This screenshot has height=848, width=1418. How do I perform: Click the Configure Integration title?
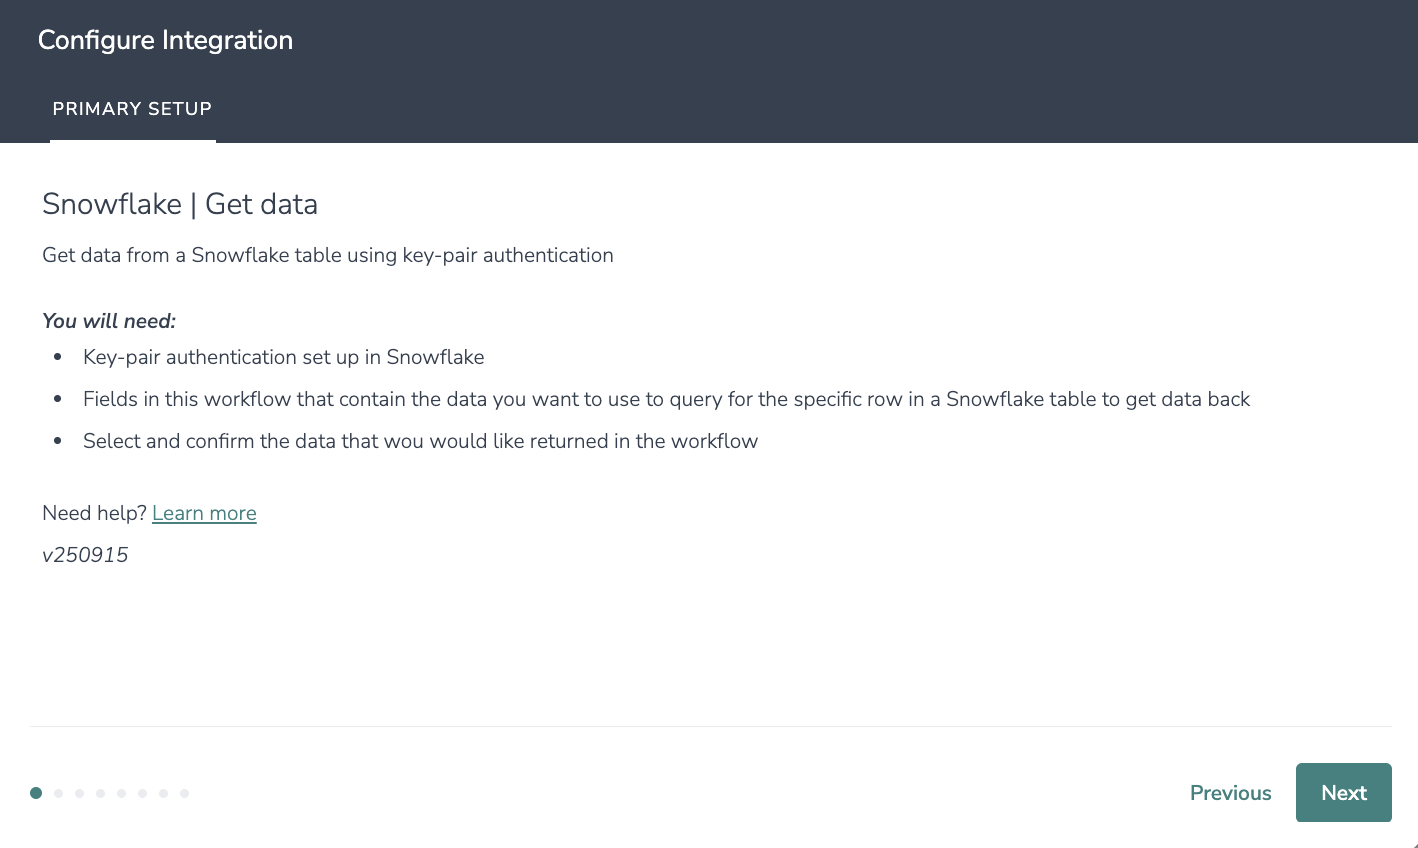[x=165, y=40]
